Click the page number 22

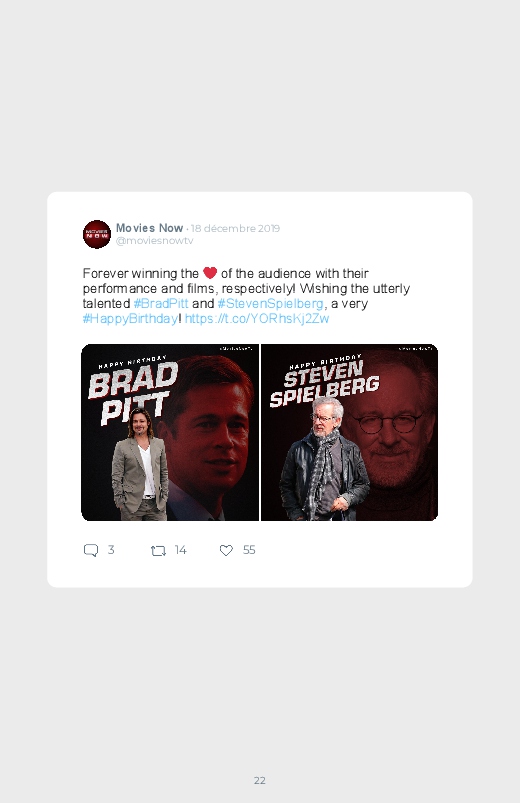(260, 780)
